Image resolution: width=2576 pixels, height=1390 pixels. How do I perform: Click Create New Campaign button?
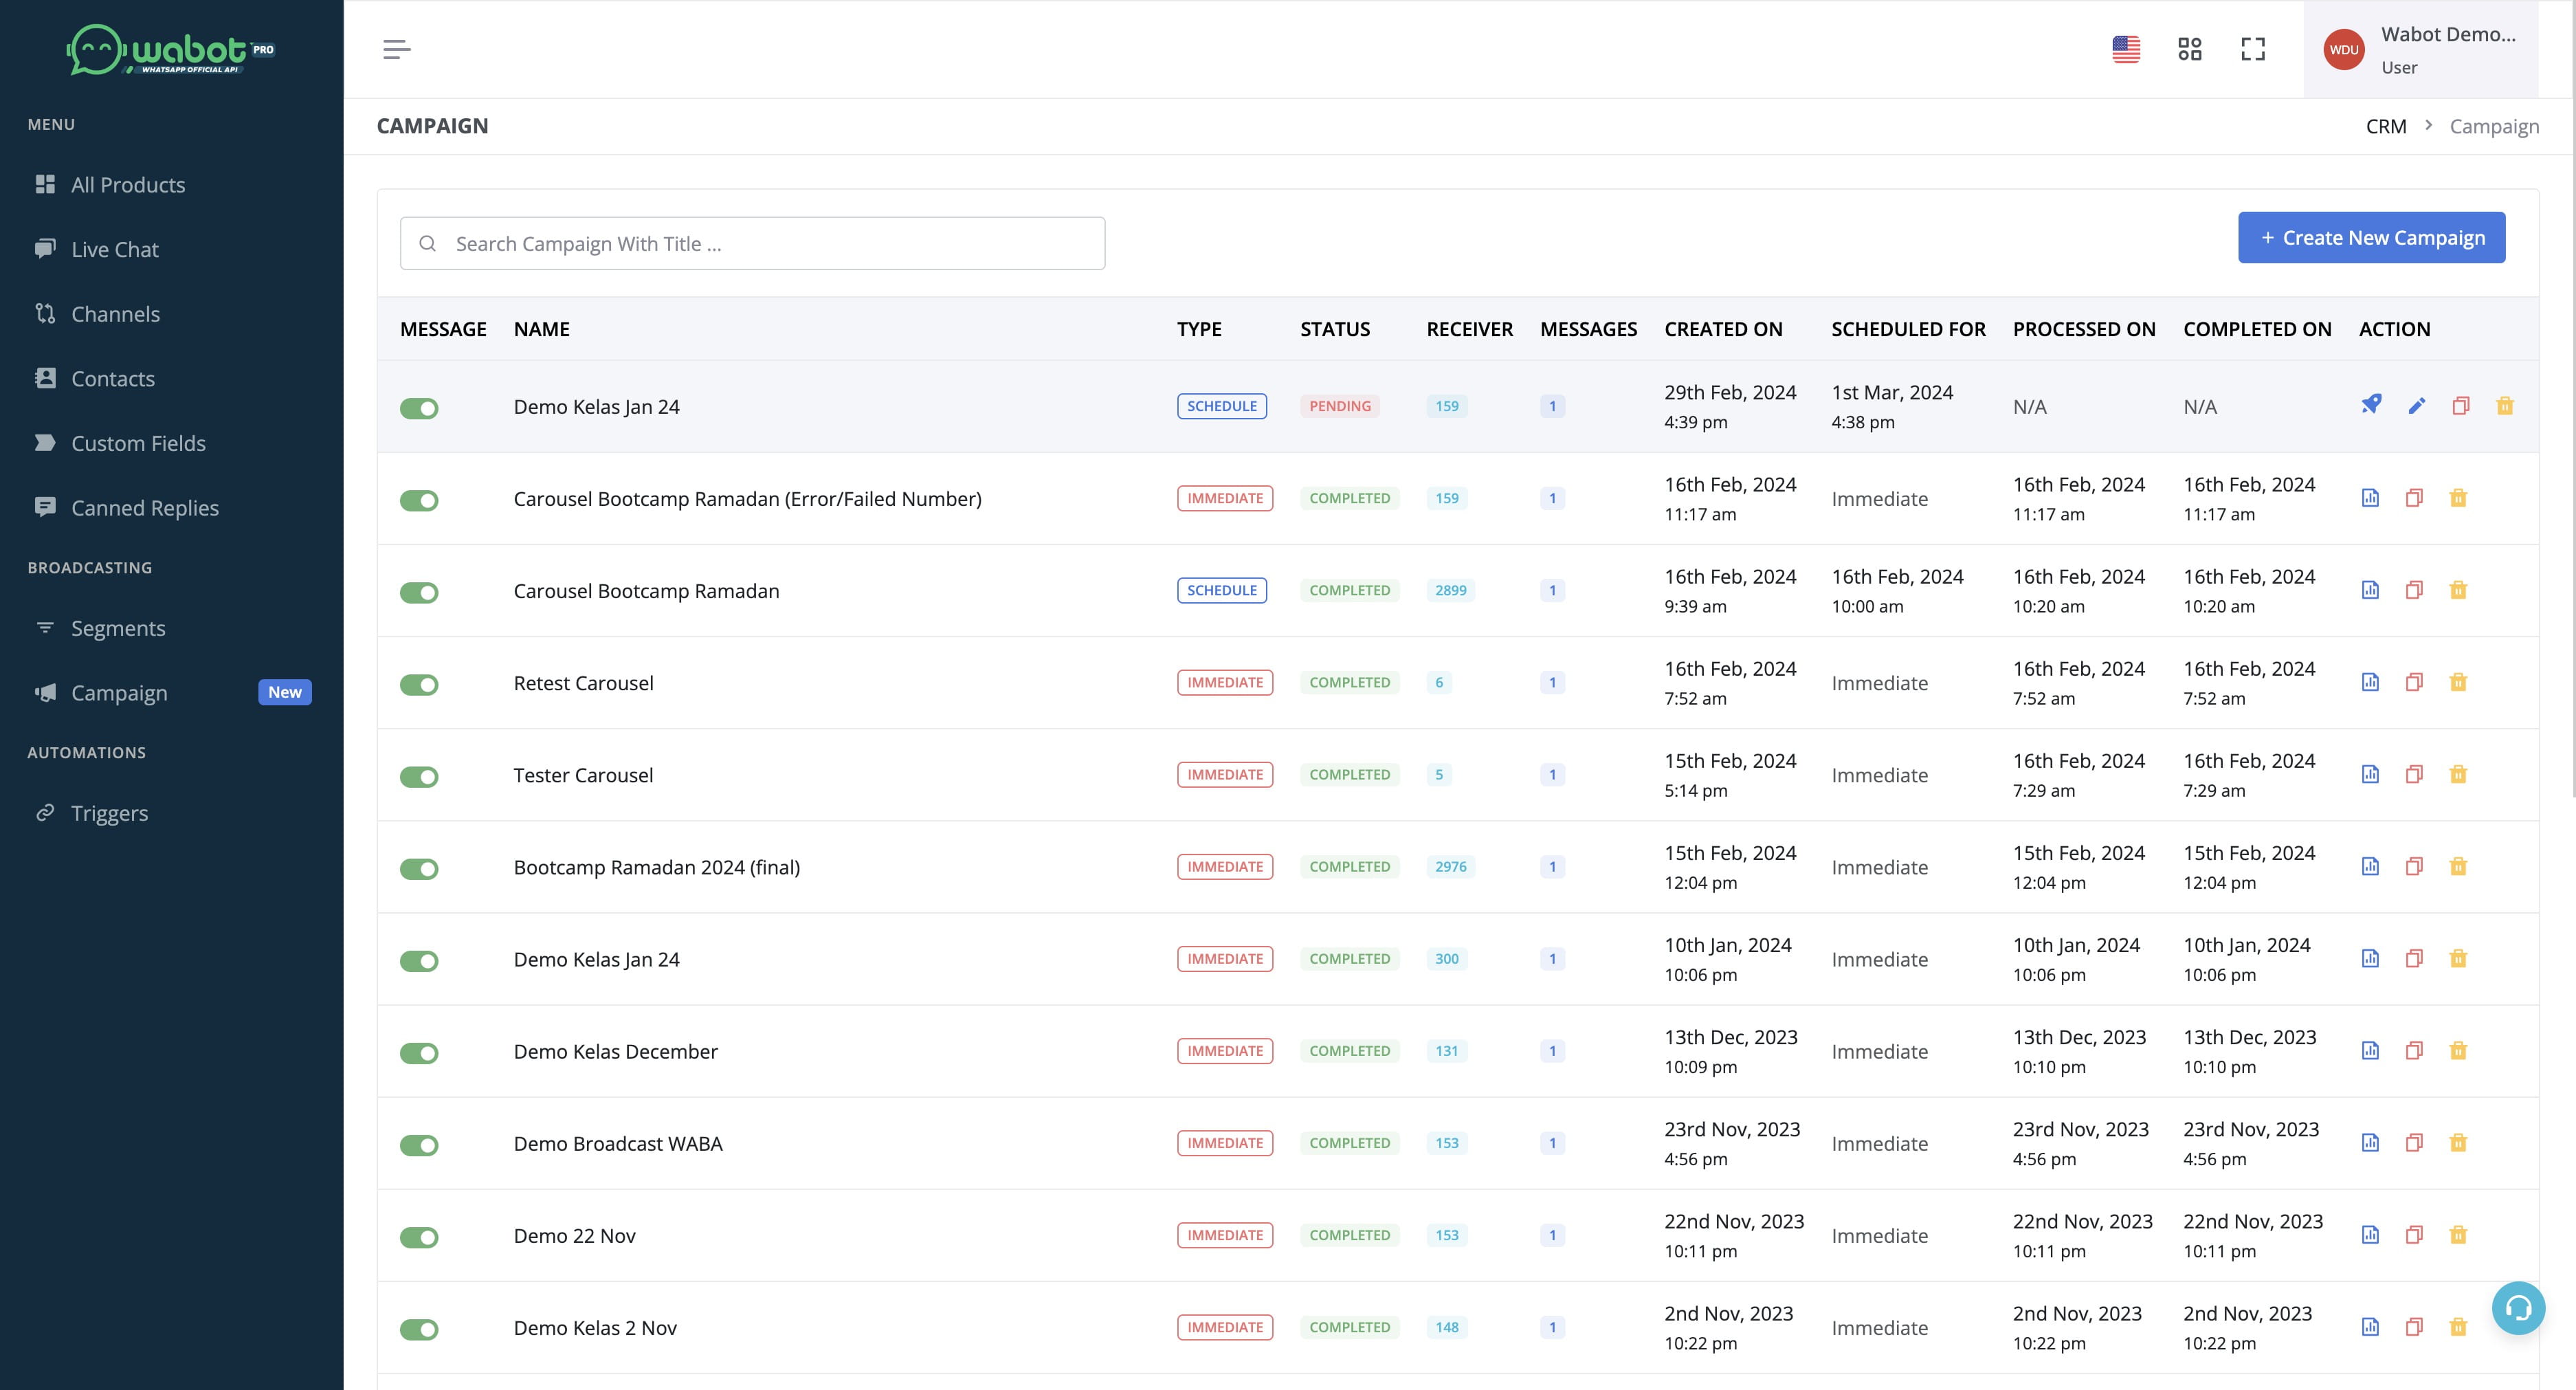(2371, 237)
